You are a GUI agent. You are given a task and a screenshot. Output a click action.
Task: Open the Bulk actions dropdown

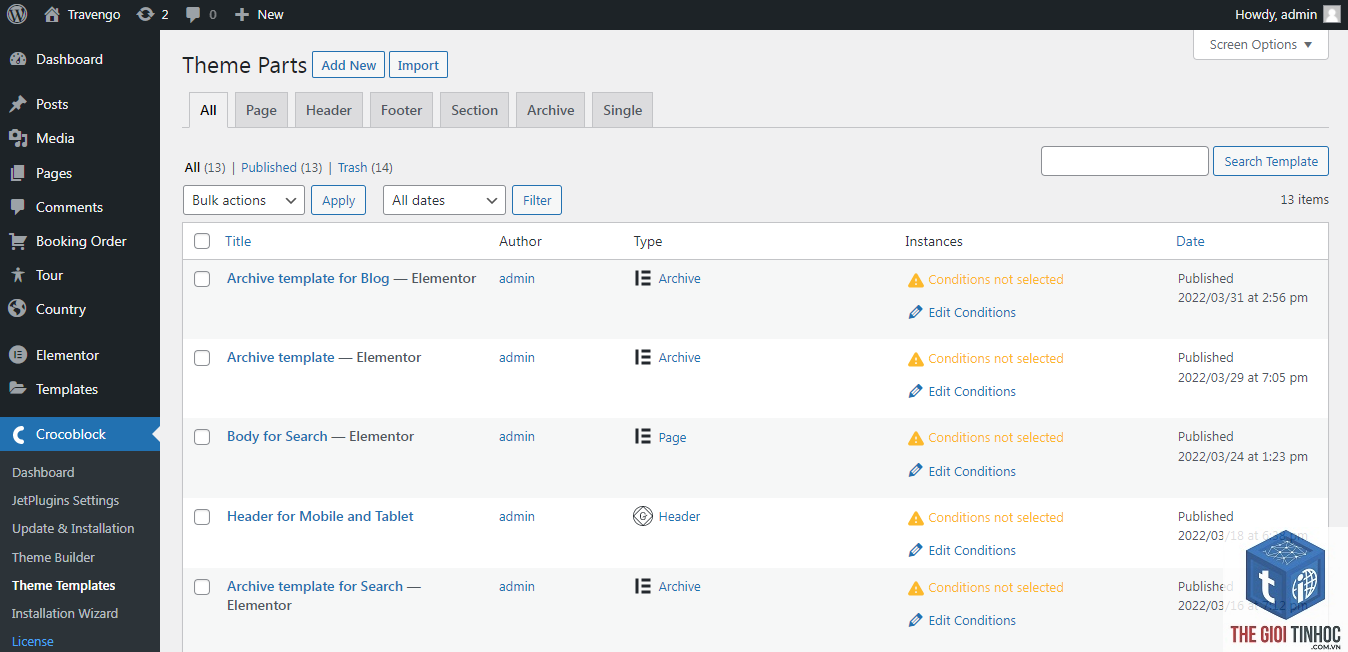pos(244,200)
